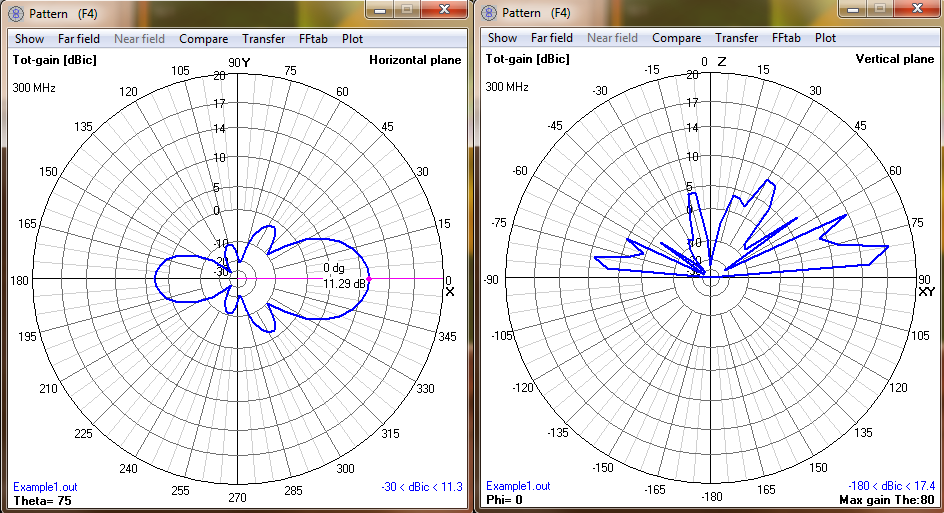Open Transfer menu in Vertical plane window
944x513 pixels.
pyautogui.click(x=736, y=38)
